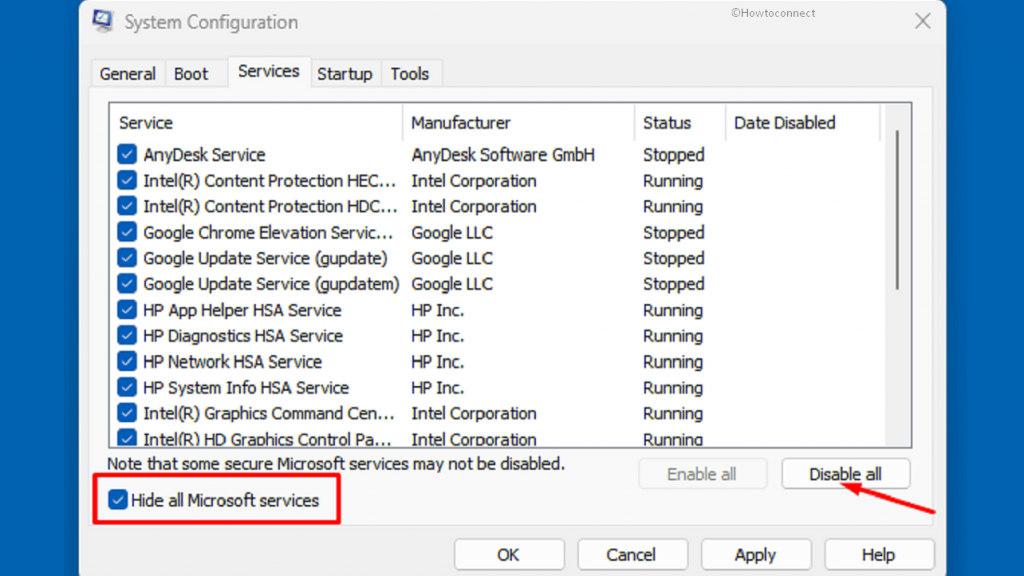Click the Disable all button
This screenshot has height=576, width=1024.
[846, 474]
